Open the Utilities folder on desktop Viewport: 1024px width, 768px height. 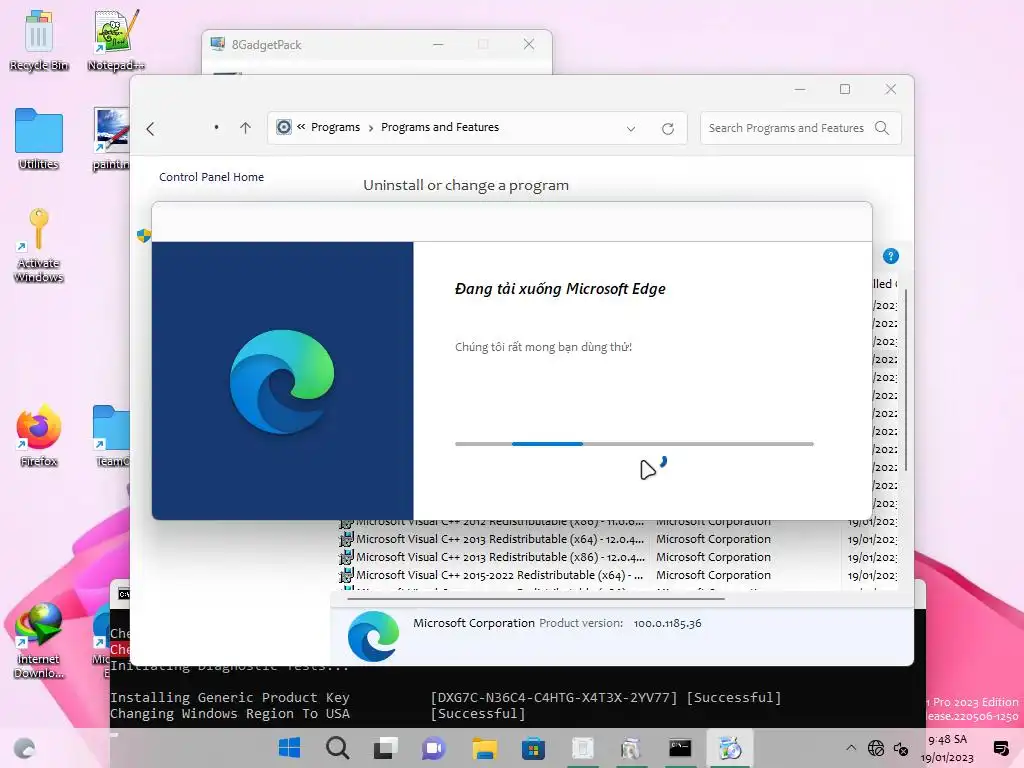coord(39,139)
